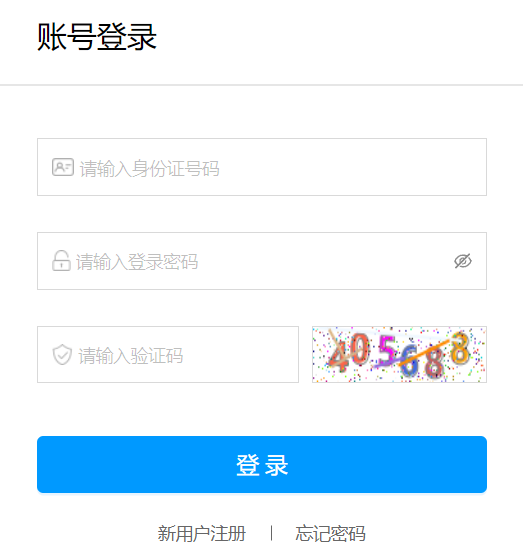Viewport: 523px width, 559px height.
Task: Click the horizontal divider below 账号登录
Action: point(261,85)
